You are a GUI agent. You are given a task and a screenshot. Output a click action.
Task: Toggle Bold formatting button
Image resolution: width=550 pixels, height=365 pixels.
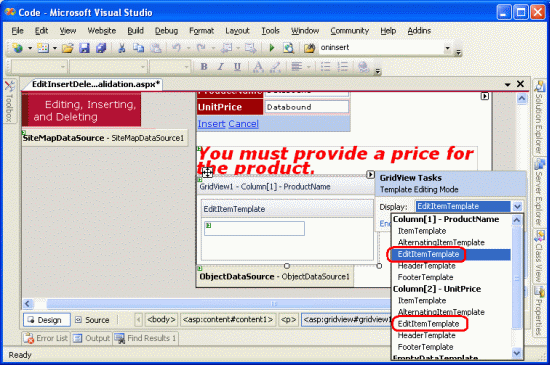coord(203,66)
